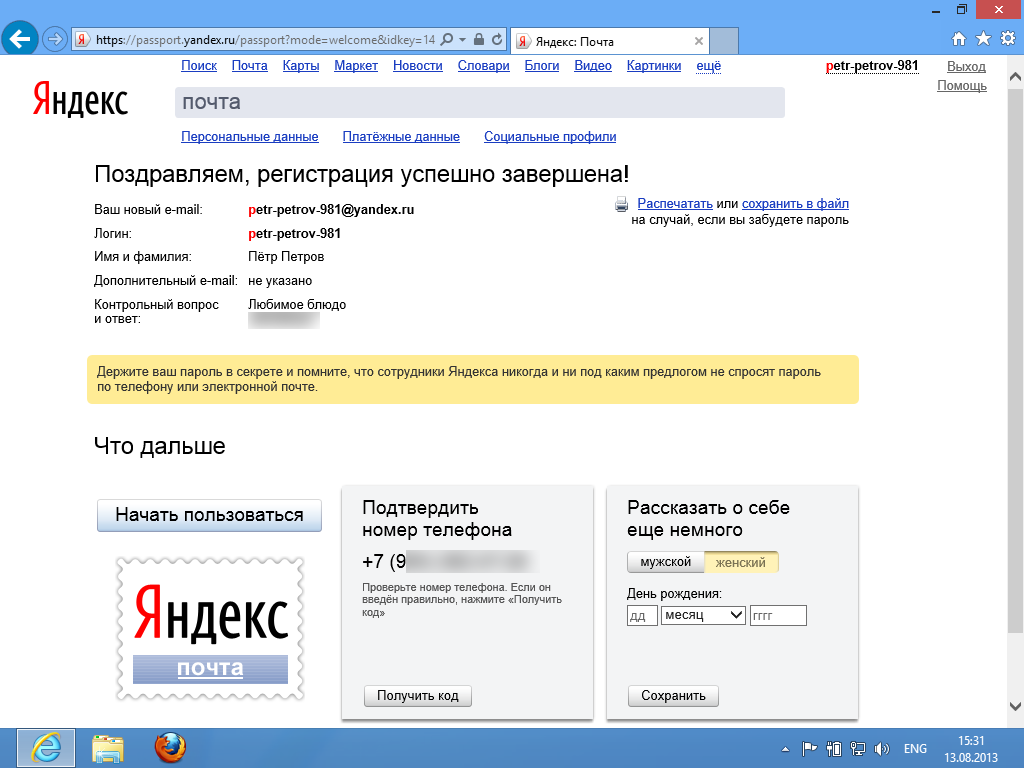
Task: Open the Почта top navigation link
Action: (249, 65)
